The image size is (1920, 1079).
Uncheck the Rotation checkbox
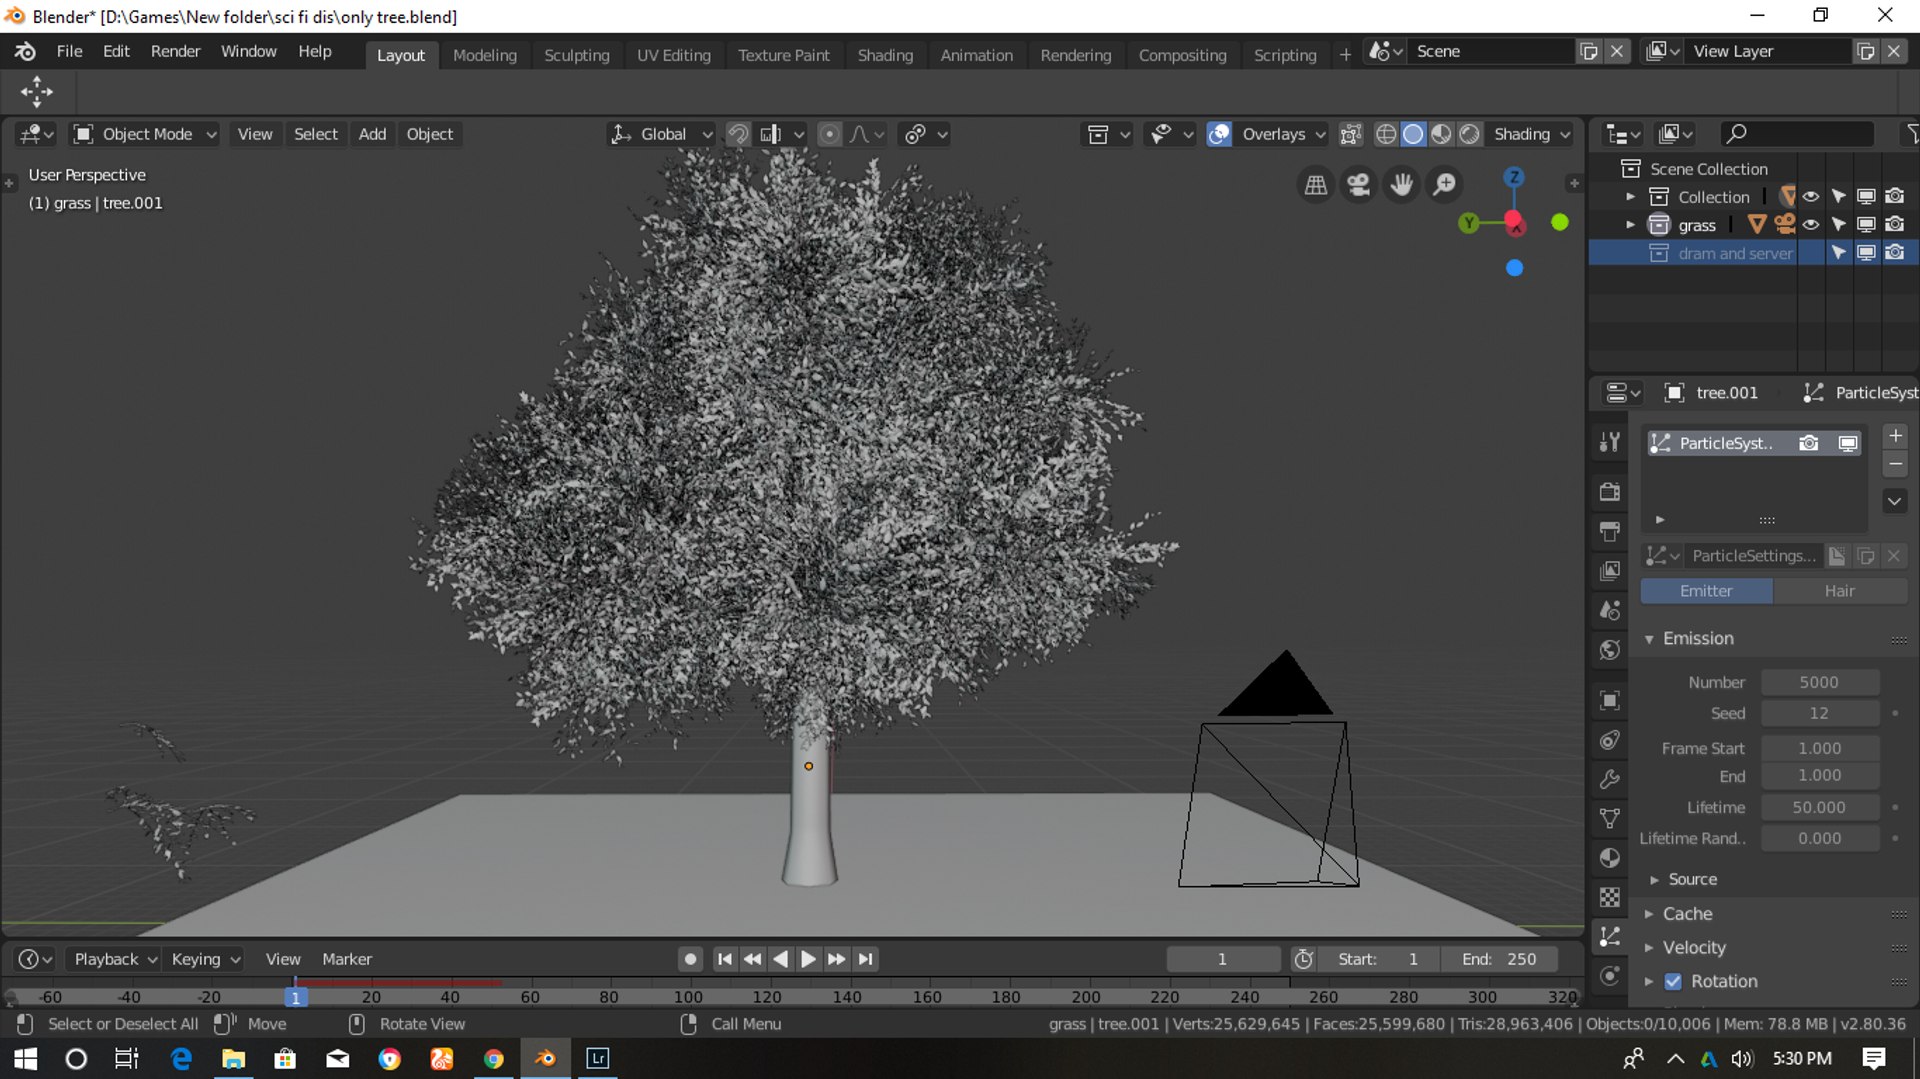click(x=1673, y=982)
